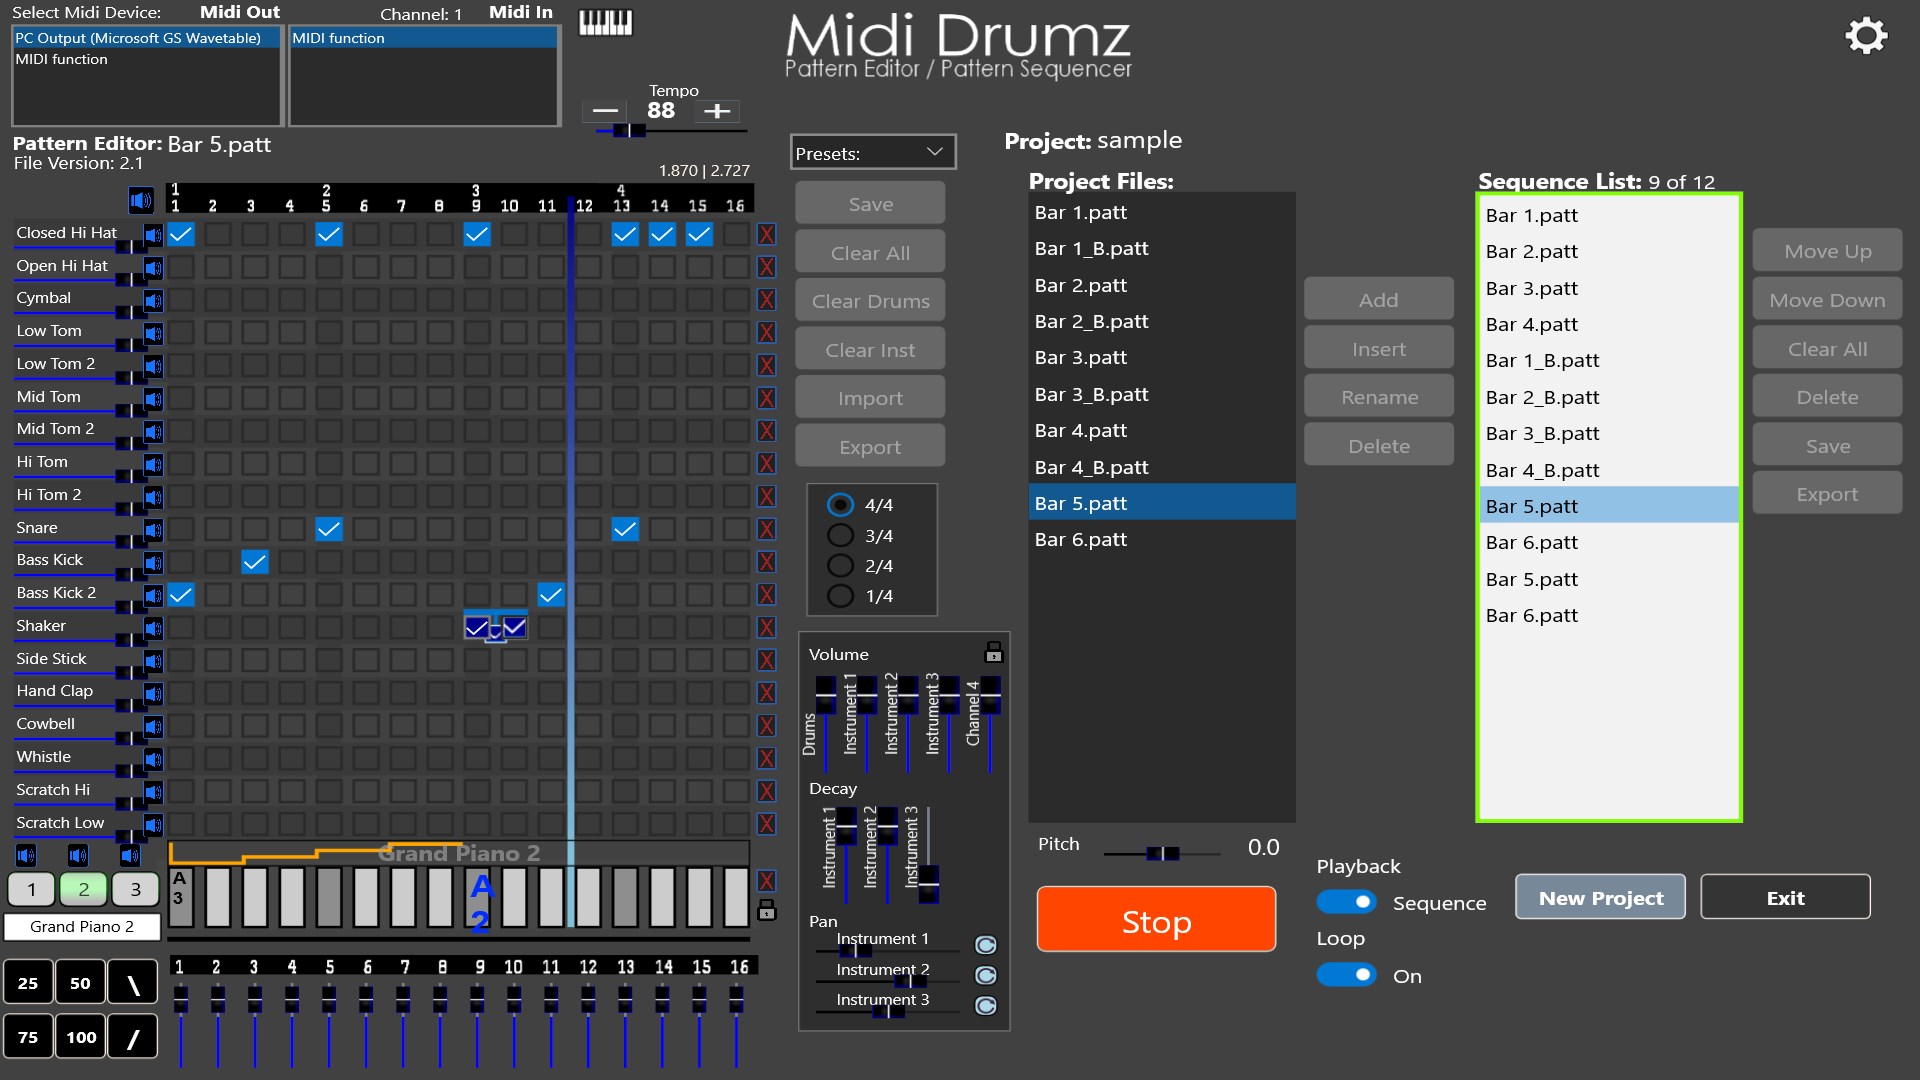Clear the Snare row with red X
Screen dimensions: 1920x1080
pyautogui.click(x=767, y=530)
